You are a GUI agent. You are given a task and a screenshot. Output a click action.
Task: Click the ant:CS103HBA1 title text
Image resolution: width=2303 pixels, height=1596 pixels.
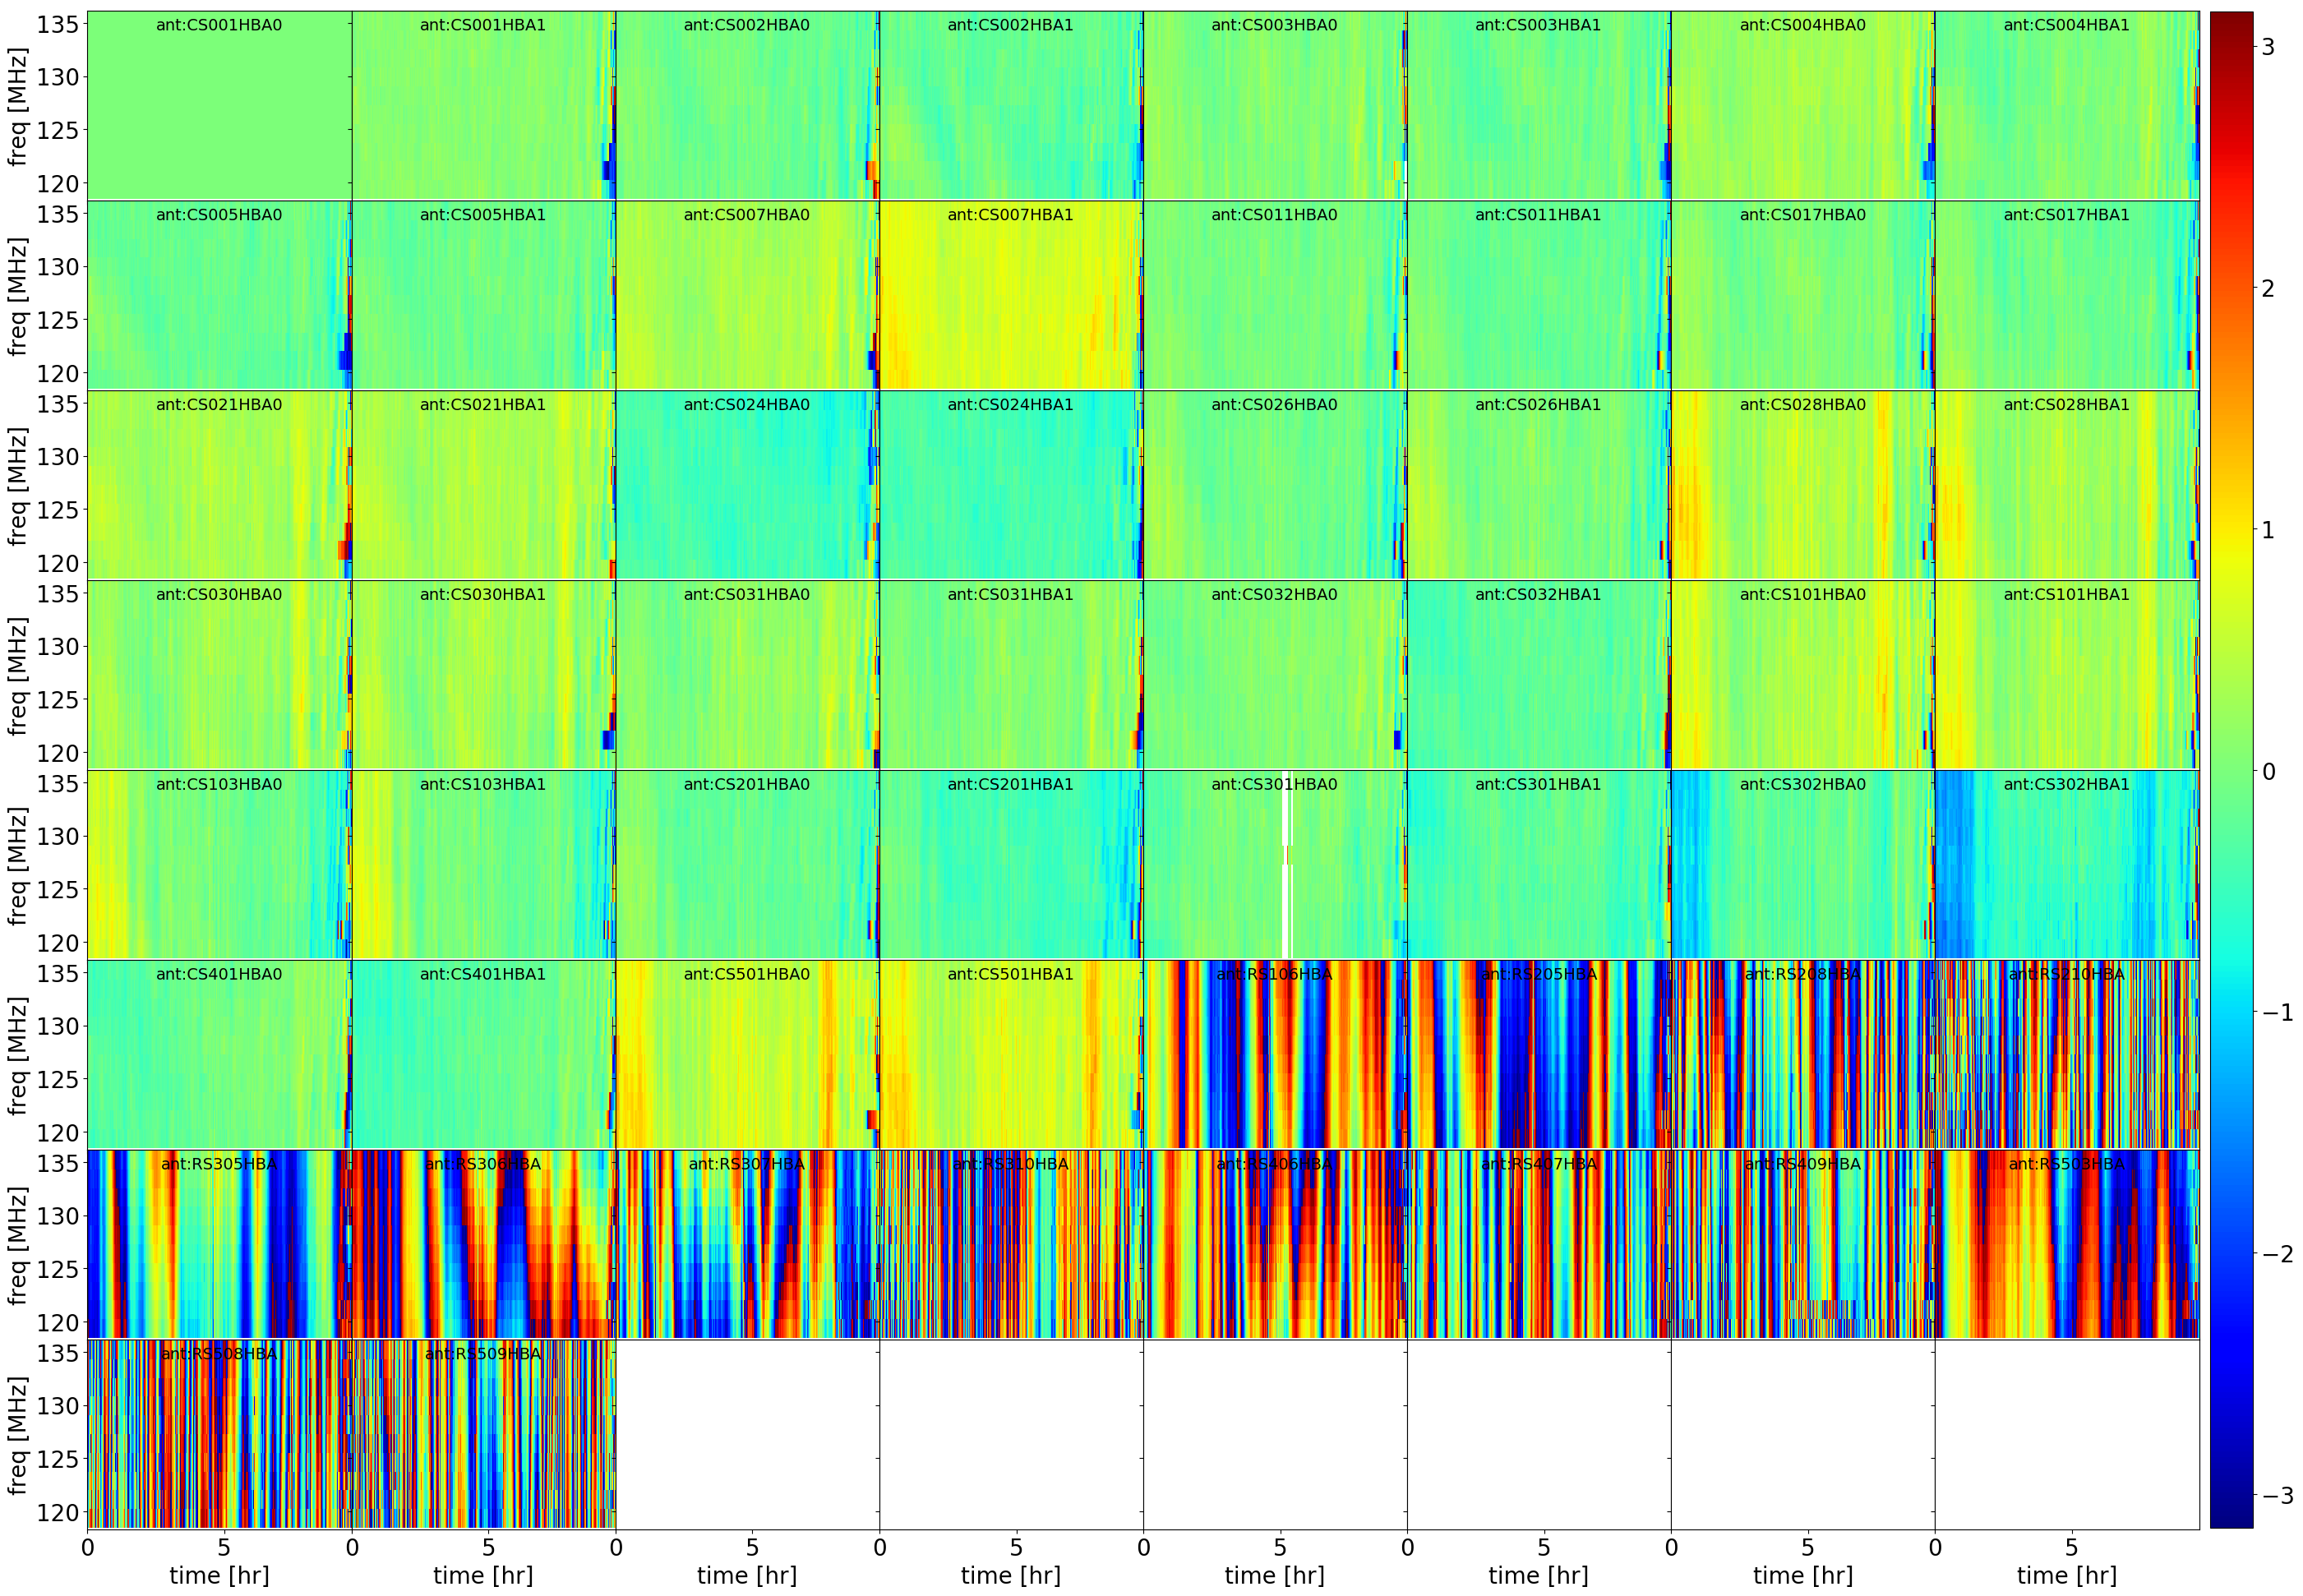click(x=483, y=785)
